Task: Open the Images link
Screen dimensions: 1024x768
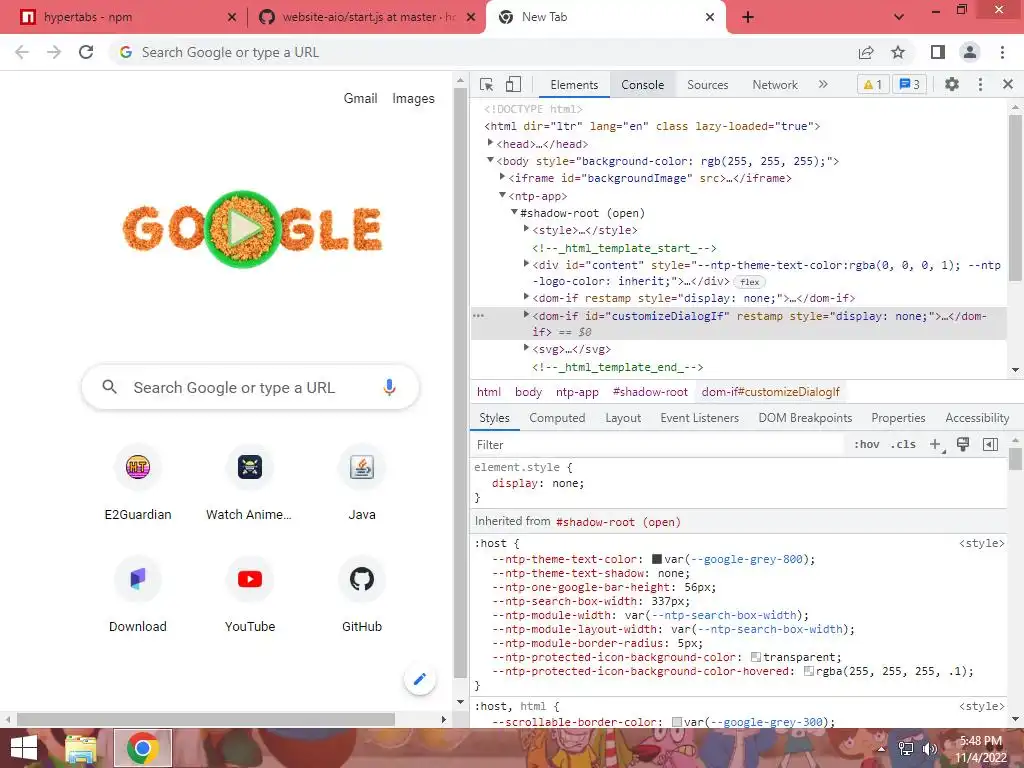Action: [413, 99]
